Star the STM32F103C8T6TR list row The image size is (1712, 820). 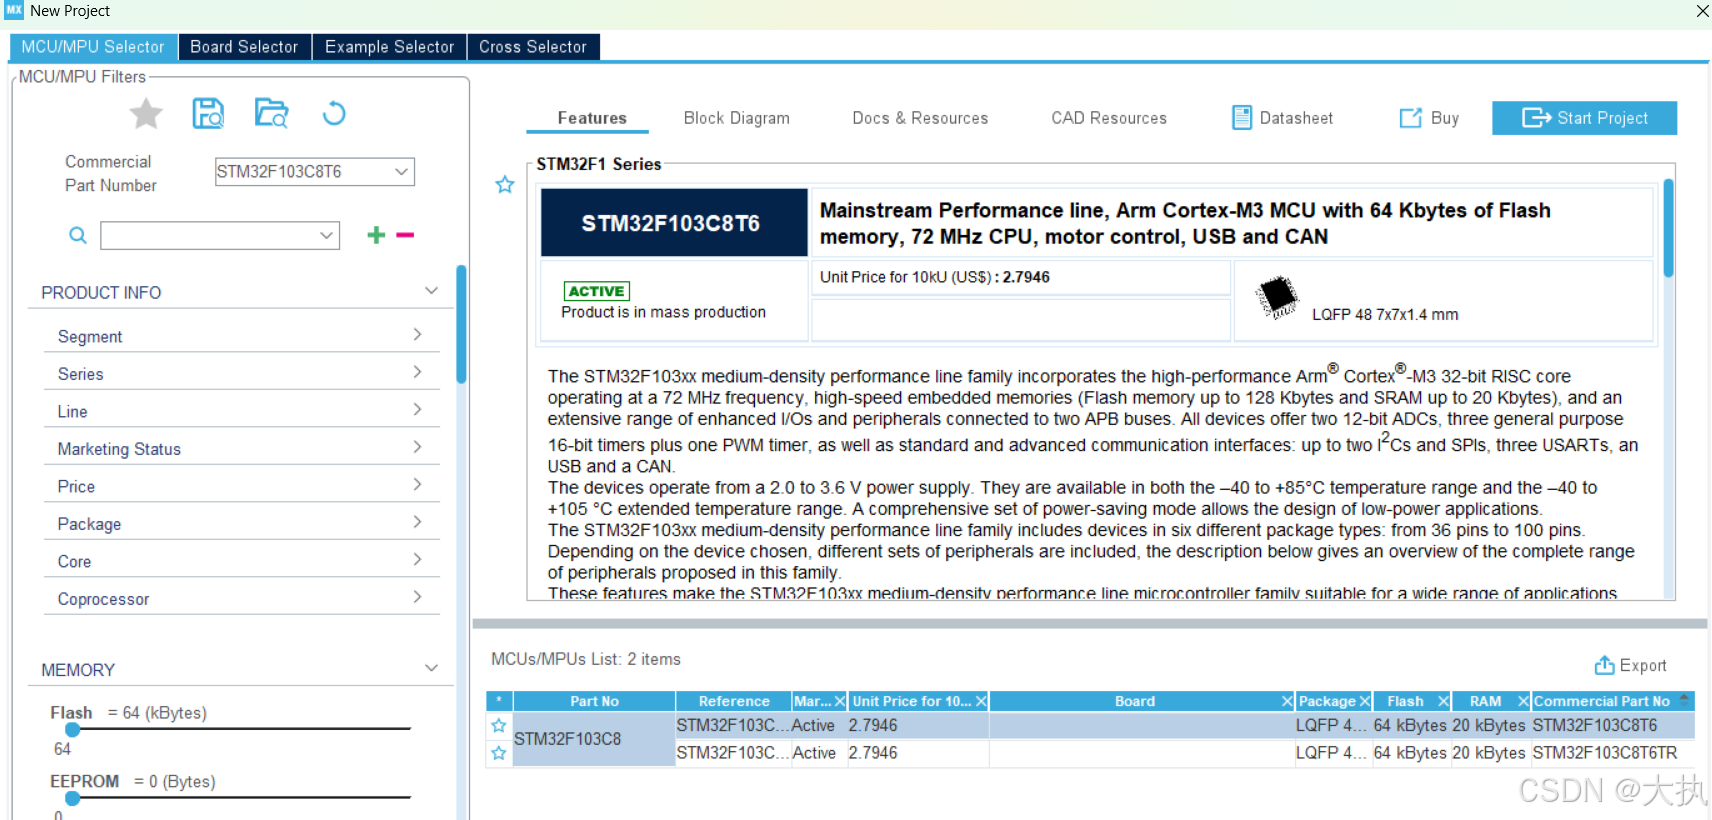[498, 753]
